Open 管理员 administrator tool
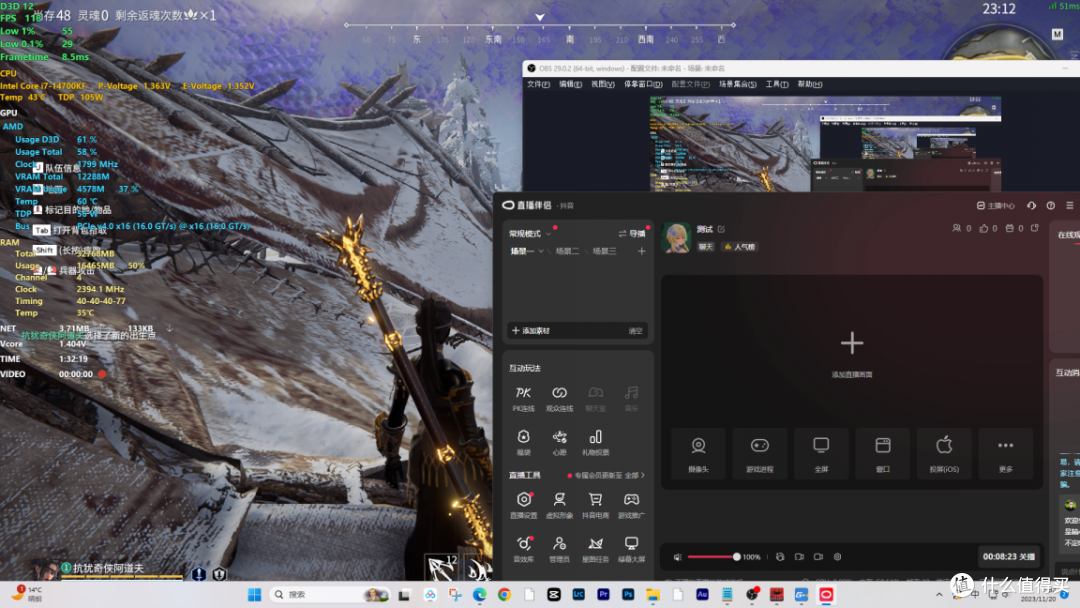Image resolution: width=1080 pixels, height=608 pixels. [559, 549]
